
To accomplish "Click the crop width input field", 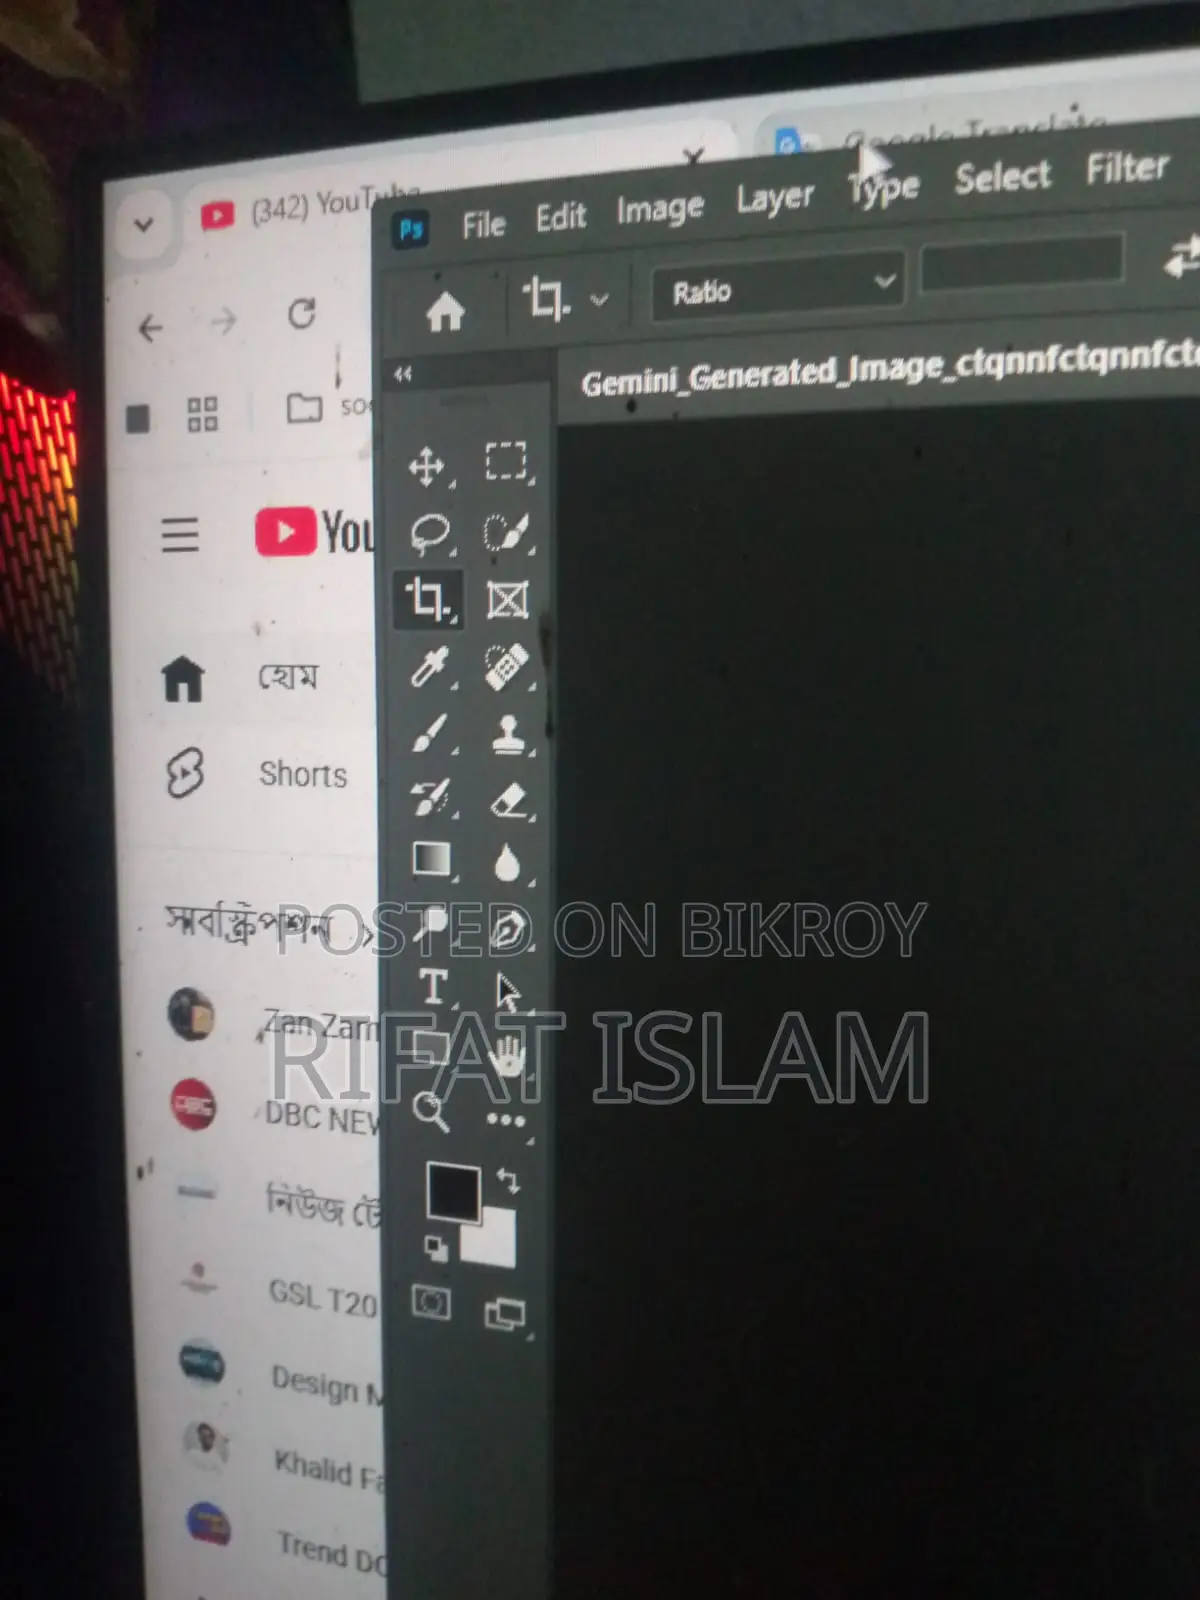I will [x=1021, y=264].
